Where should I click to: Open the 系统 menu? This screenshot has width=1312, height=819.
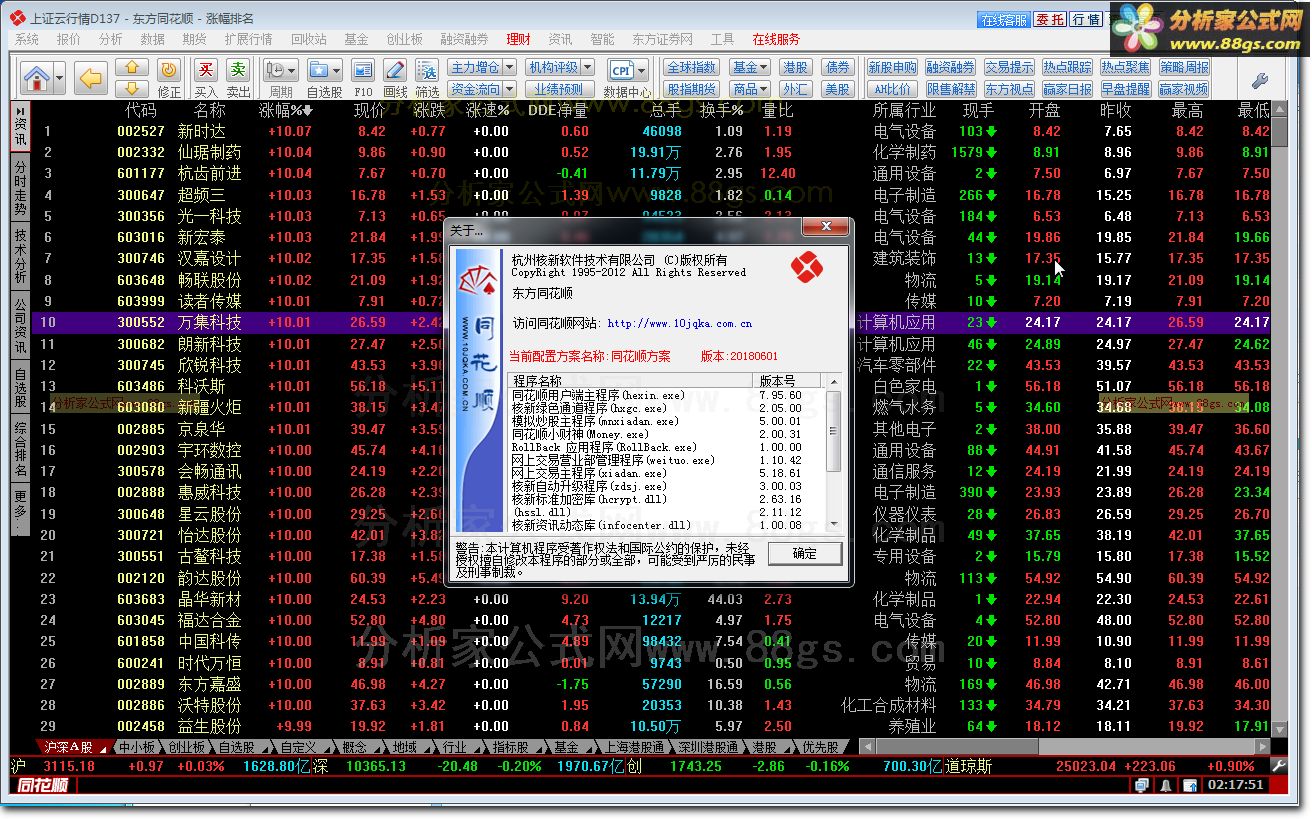click(x=27, y=39)
